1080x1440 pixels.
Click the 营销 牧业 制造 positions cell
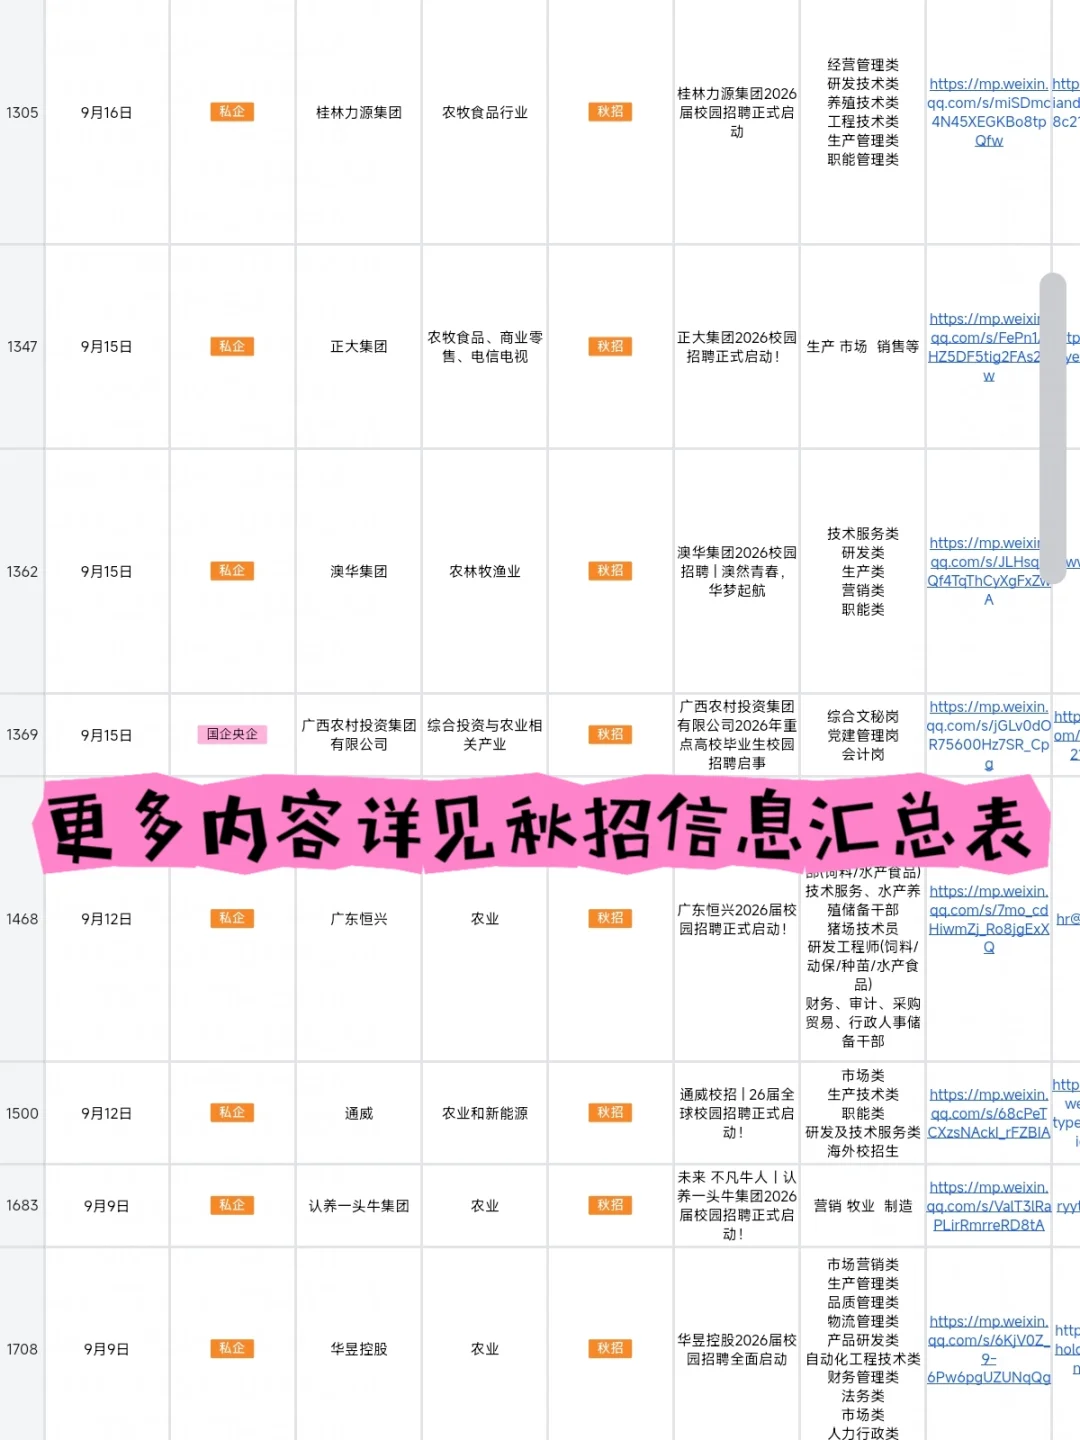(x=863, y=1206)
